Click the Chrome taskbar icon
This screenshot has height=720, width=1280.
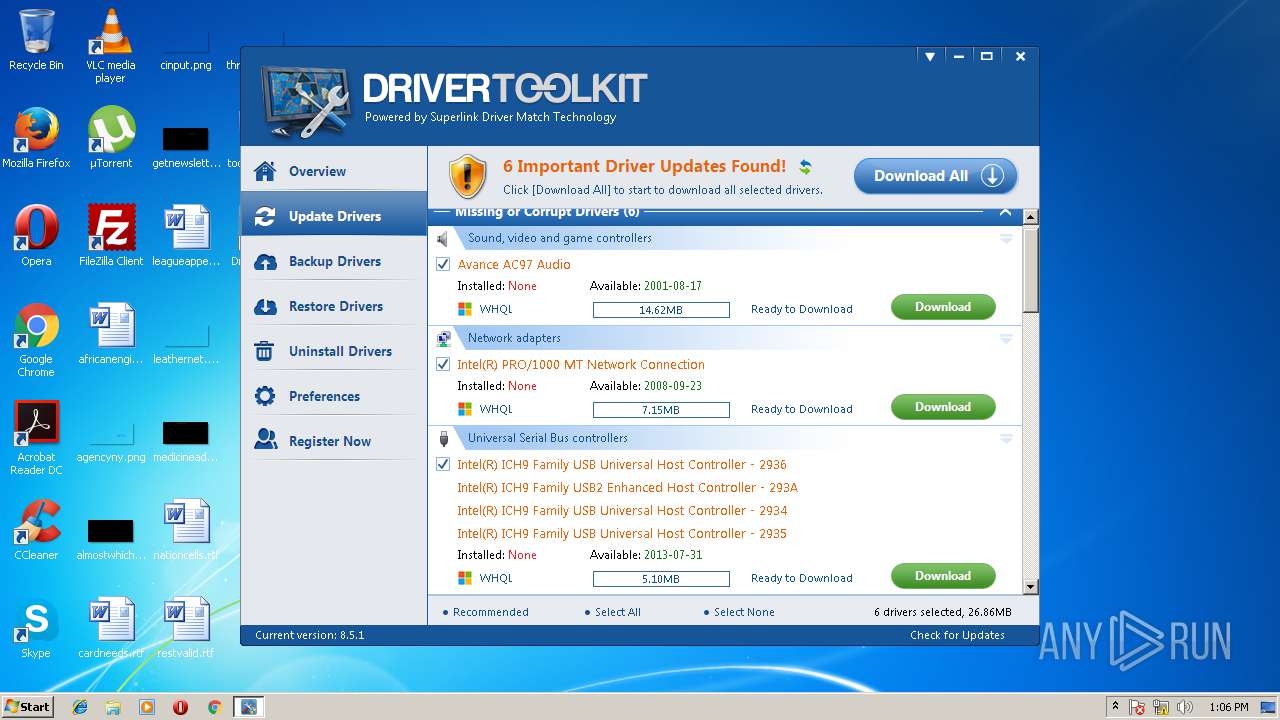[x=214, y=707]
